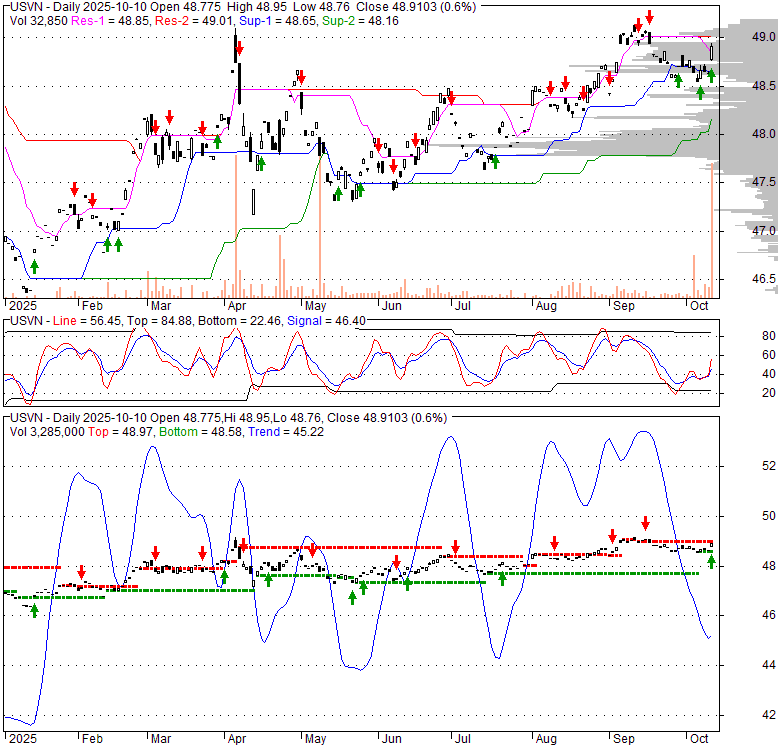Click the red down arrow in early February of bottom panel

click(81, 572)
